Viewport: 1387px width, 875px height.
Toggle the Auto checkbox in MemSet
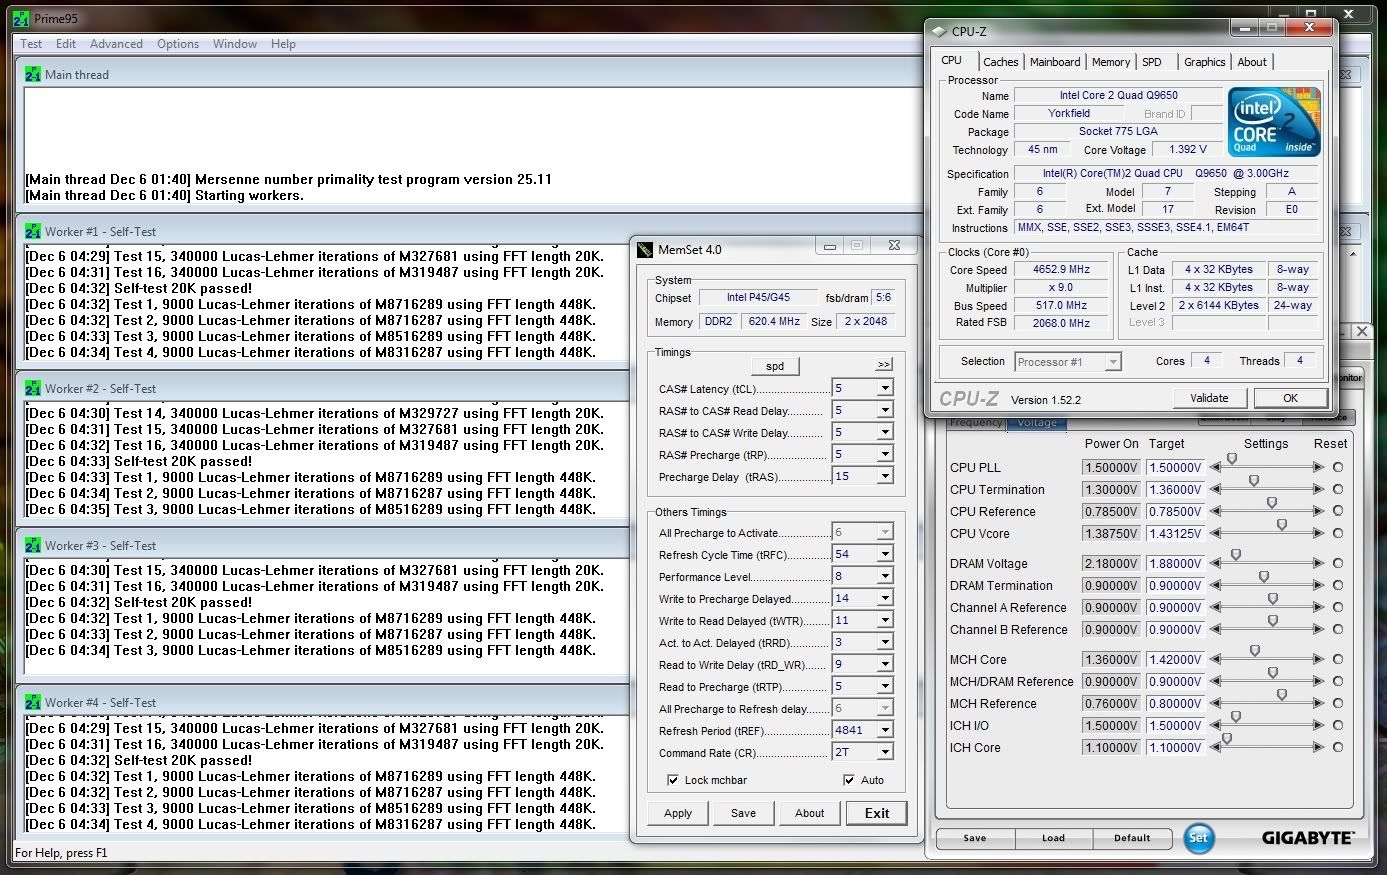(x=849, y=780)
